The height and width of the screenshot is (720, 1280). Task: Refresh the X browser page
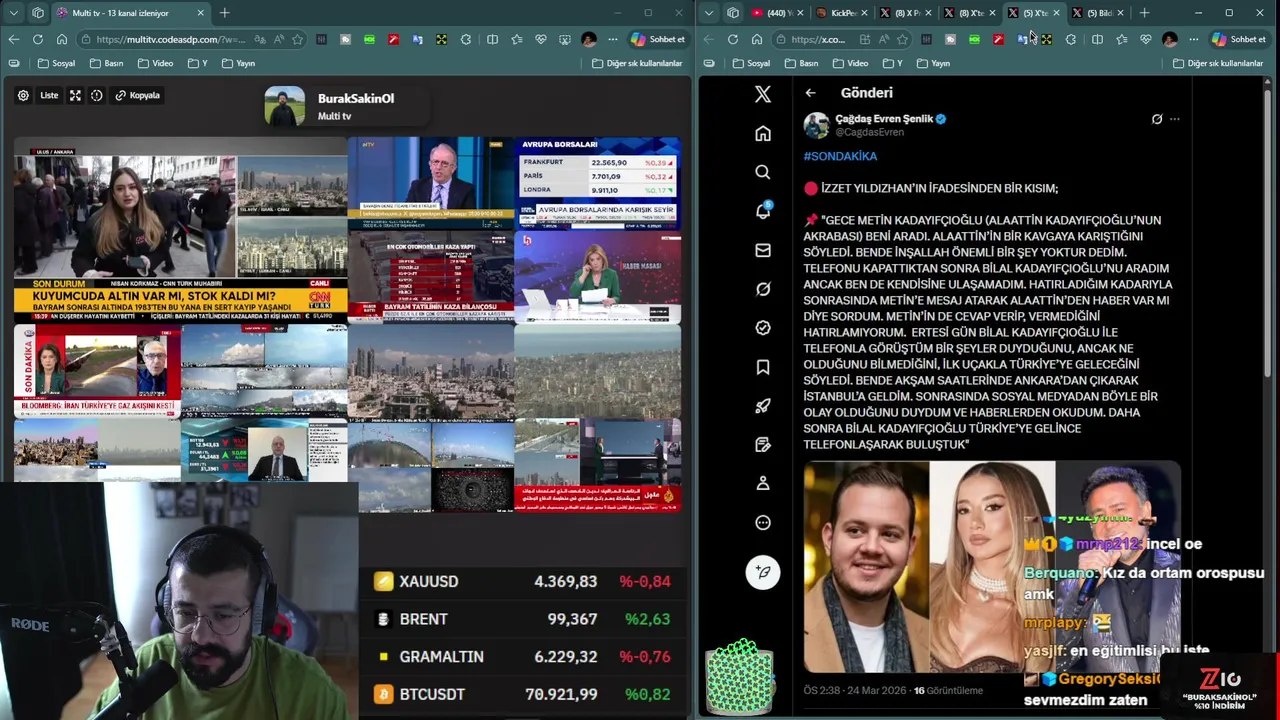(x=732, y=39)
